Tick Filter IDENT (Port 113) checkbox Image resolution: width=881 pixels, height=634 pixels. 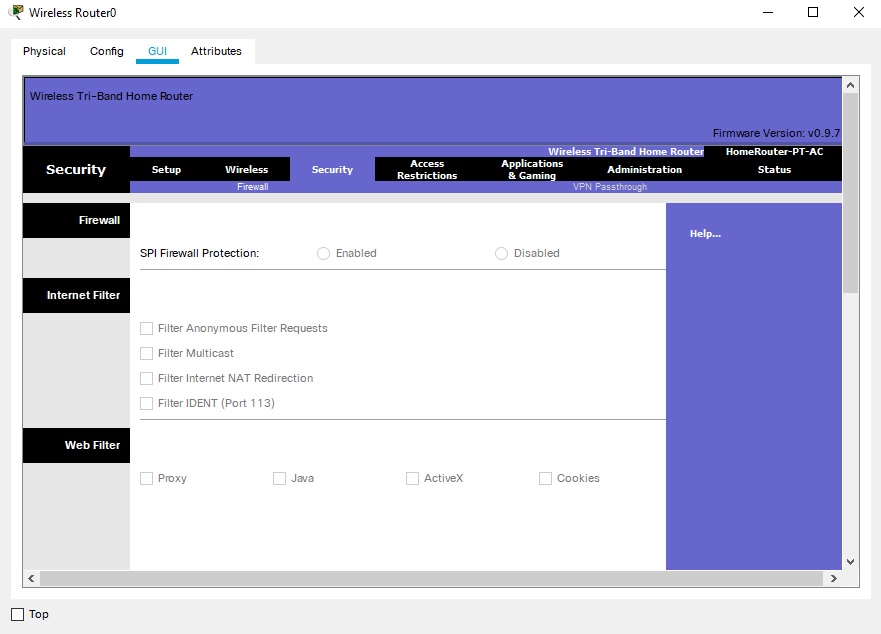tap(147, 404)
